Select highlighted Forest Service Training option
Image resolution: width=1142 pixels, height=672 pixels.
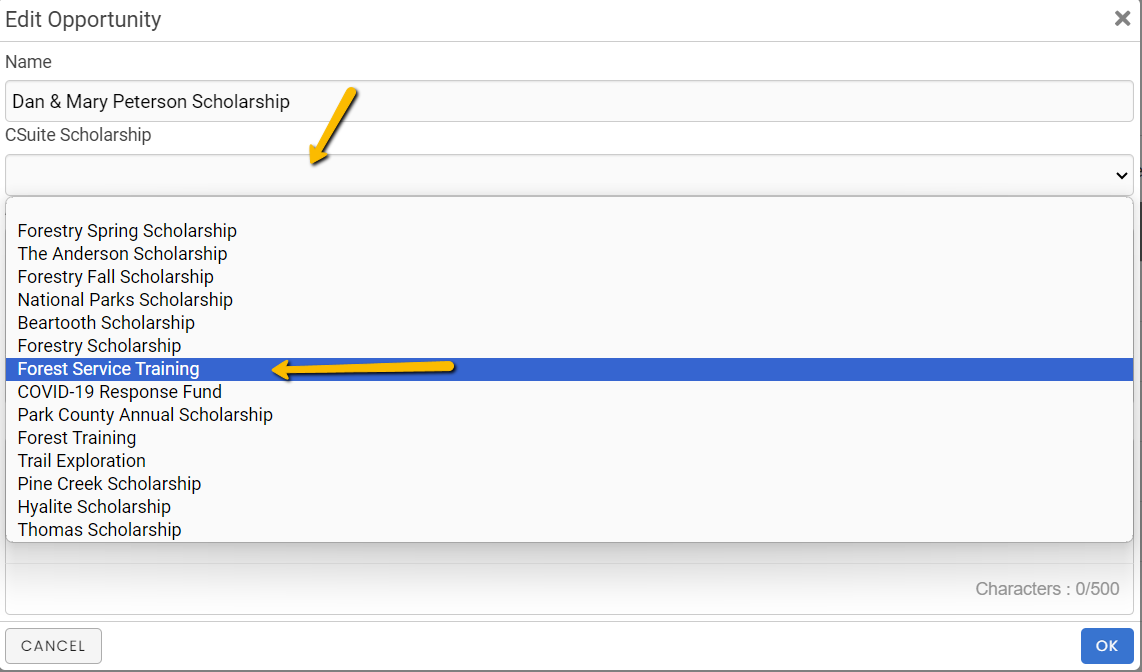[108, 369]
